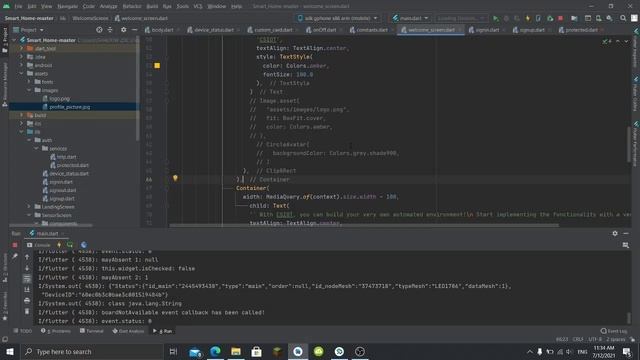Select logo.png in project tree
This screenshot has width=640, height=360.
tap(59, 98)
